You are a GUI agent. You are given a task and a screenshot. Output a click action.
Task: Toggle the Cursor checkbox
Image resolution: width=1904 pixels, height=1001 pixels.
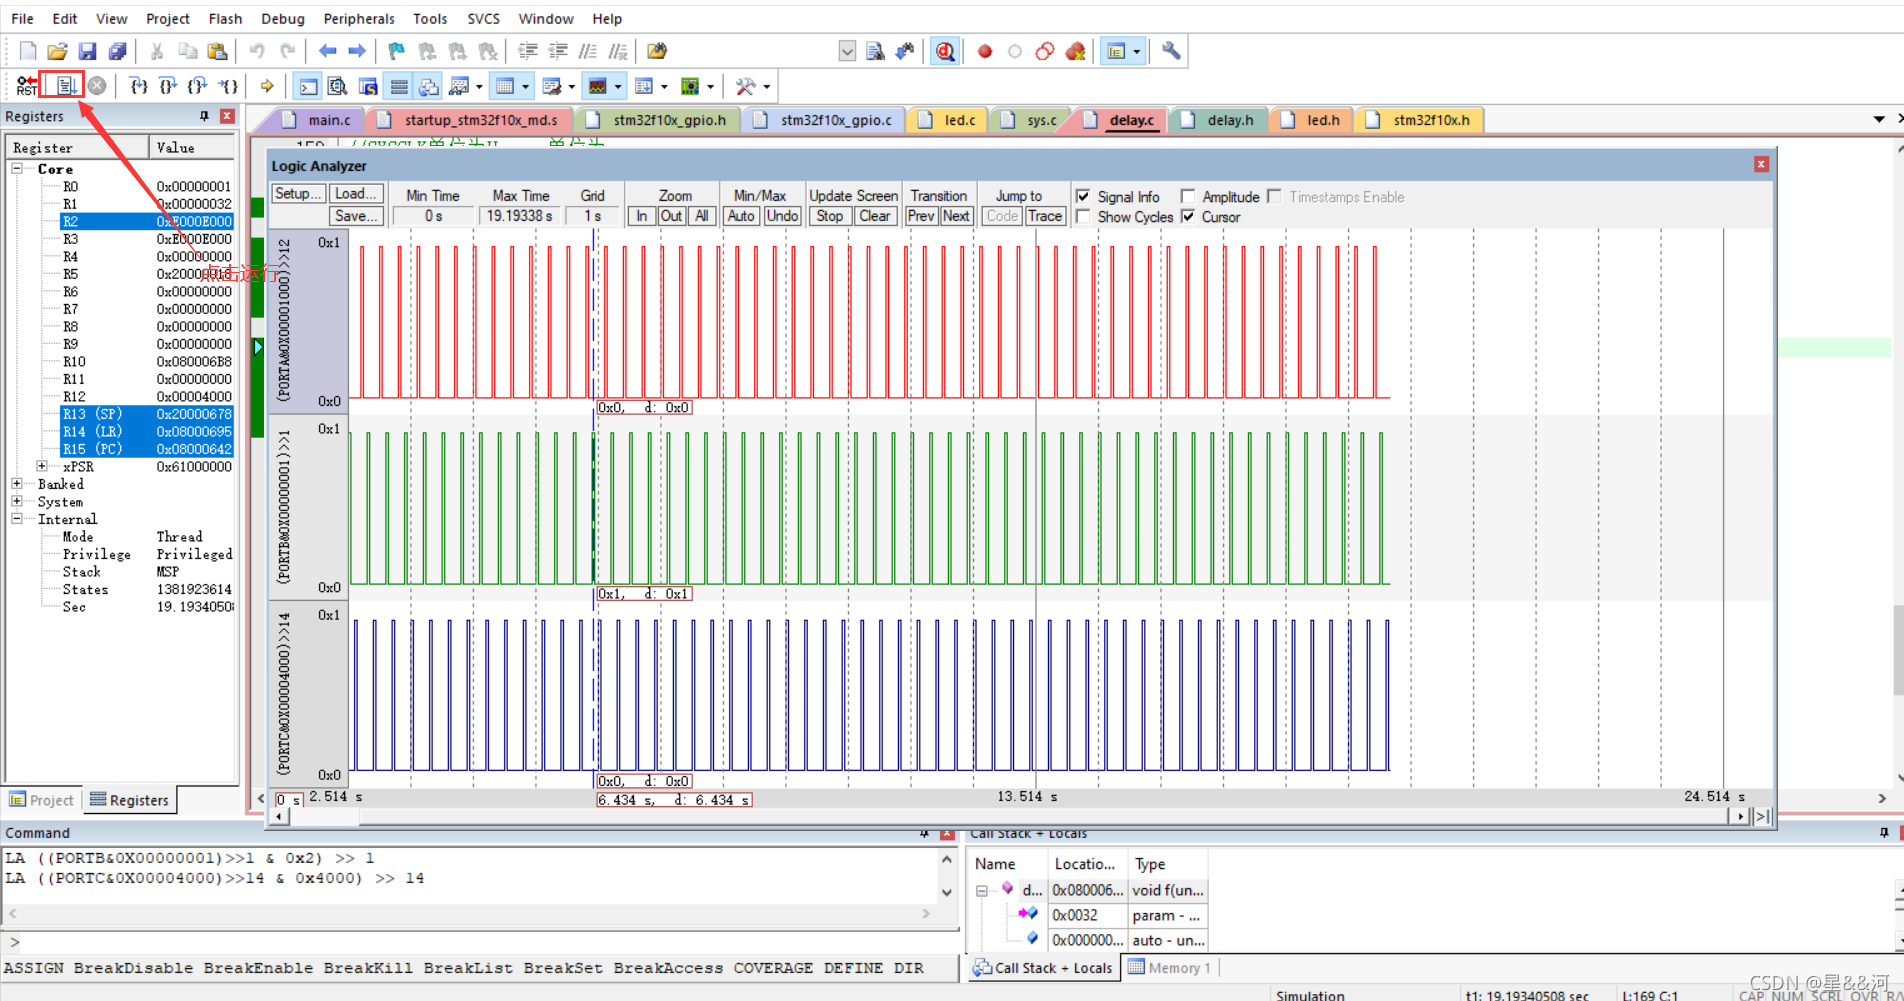[x=1188, y=217]
